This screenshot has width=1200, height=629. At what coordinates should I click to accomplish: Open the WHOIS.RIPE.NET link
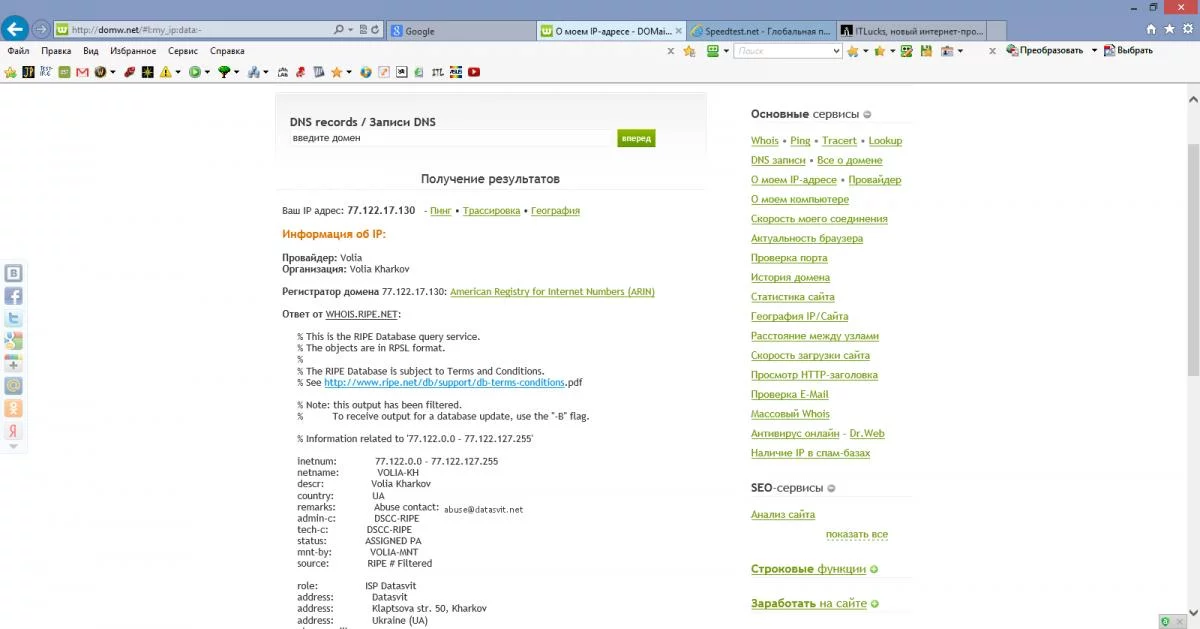tap(362, 314)
